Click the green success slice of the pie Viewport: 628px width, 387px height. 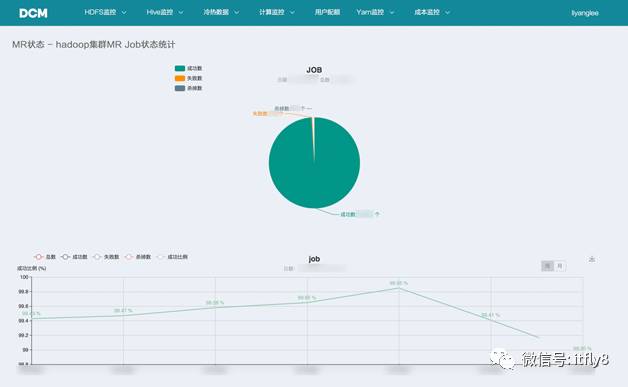(314, 163)
